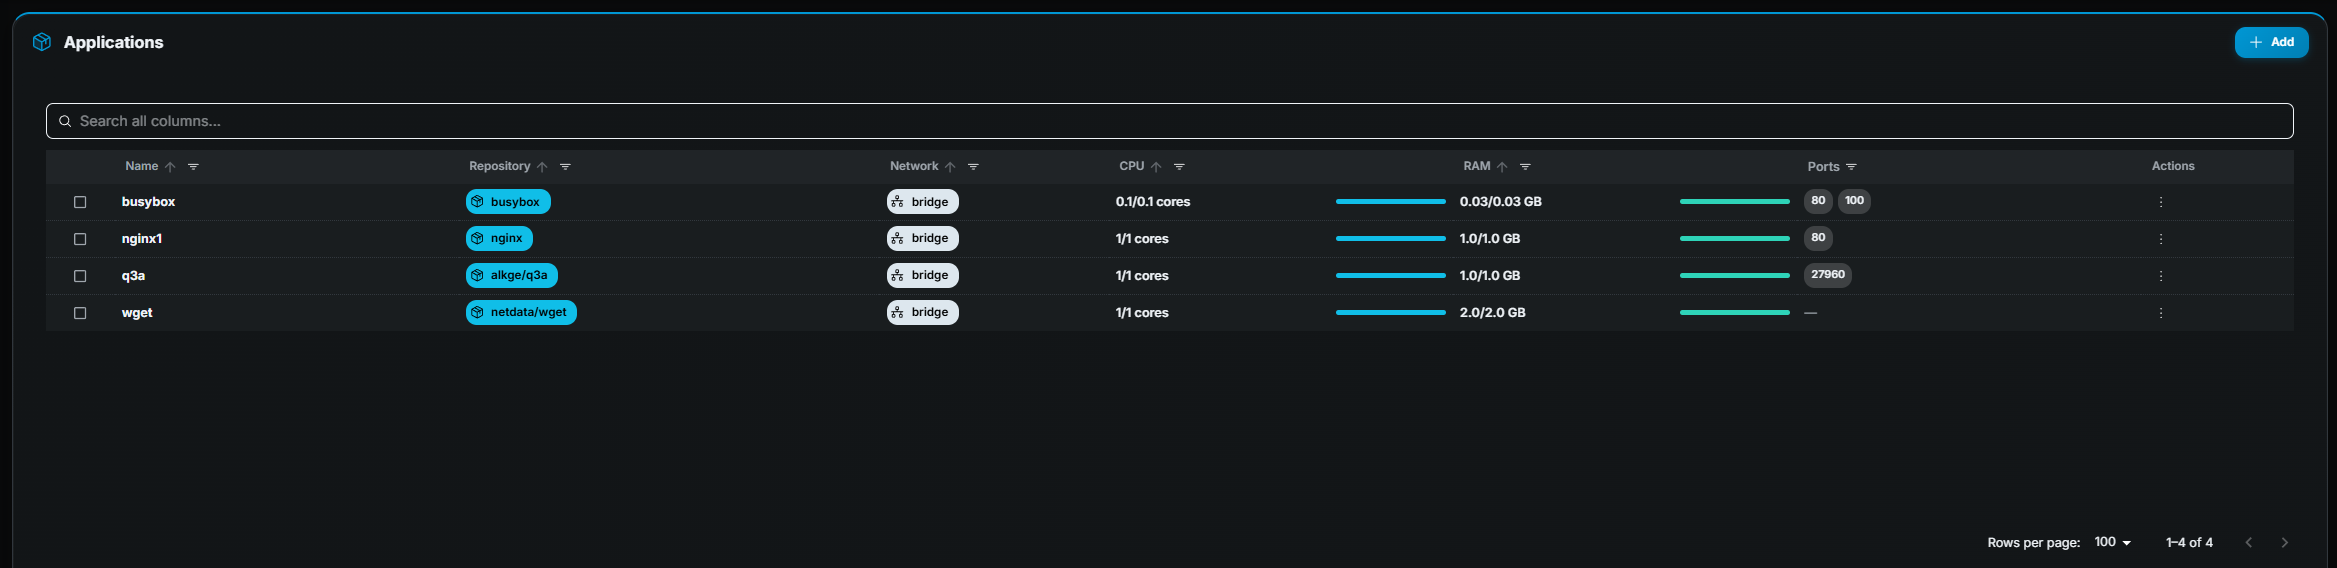
Task: Click the wget application name
Action: 137,313
